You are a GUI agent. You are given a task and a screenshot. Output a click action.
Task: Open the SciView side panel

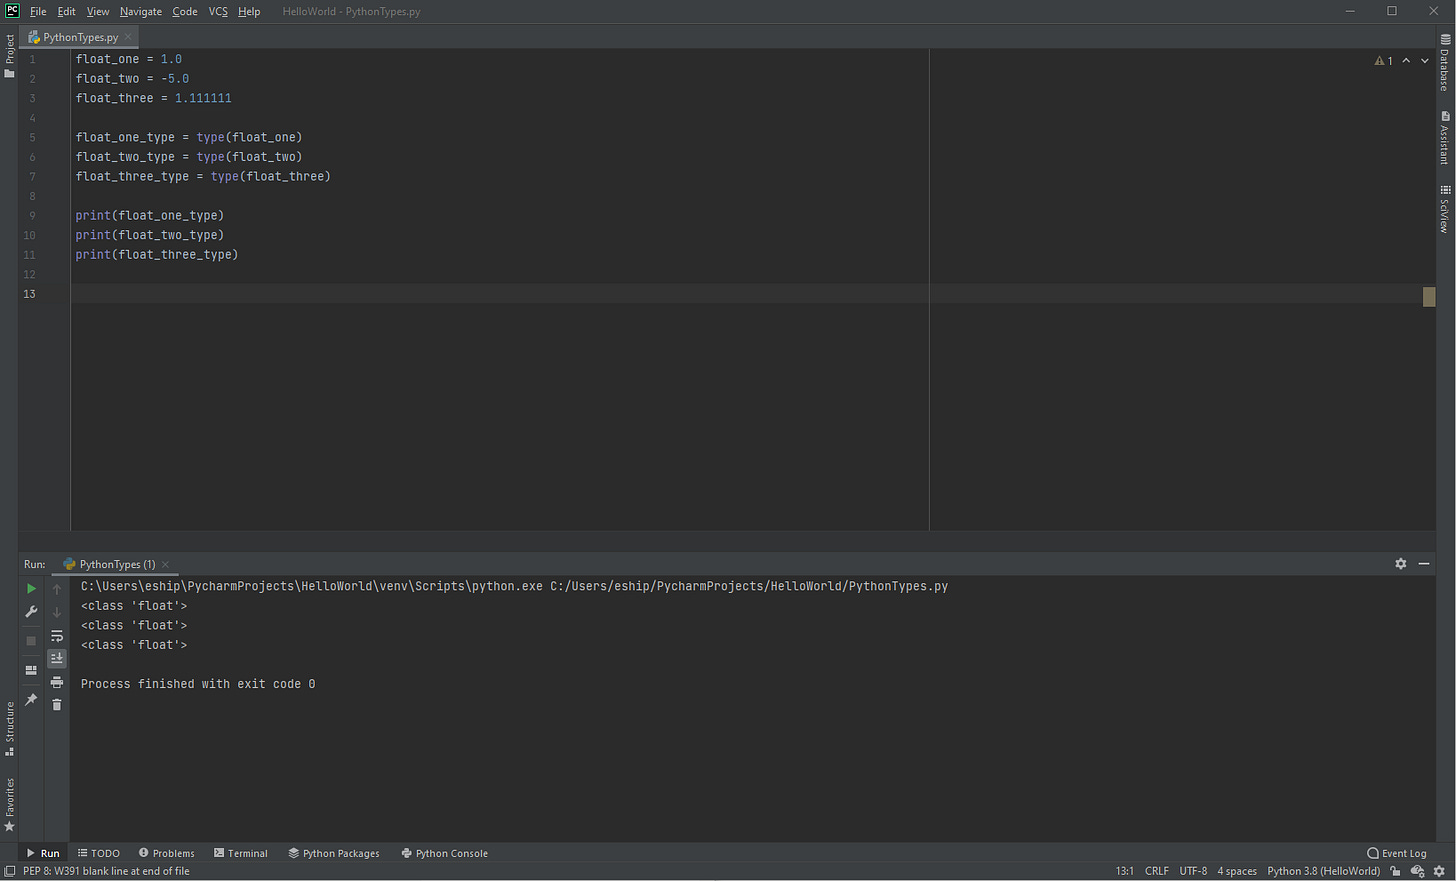click(1445, 209)
